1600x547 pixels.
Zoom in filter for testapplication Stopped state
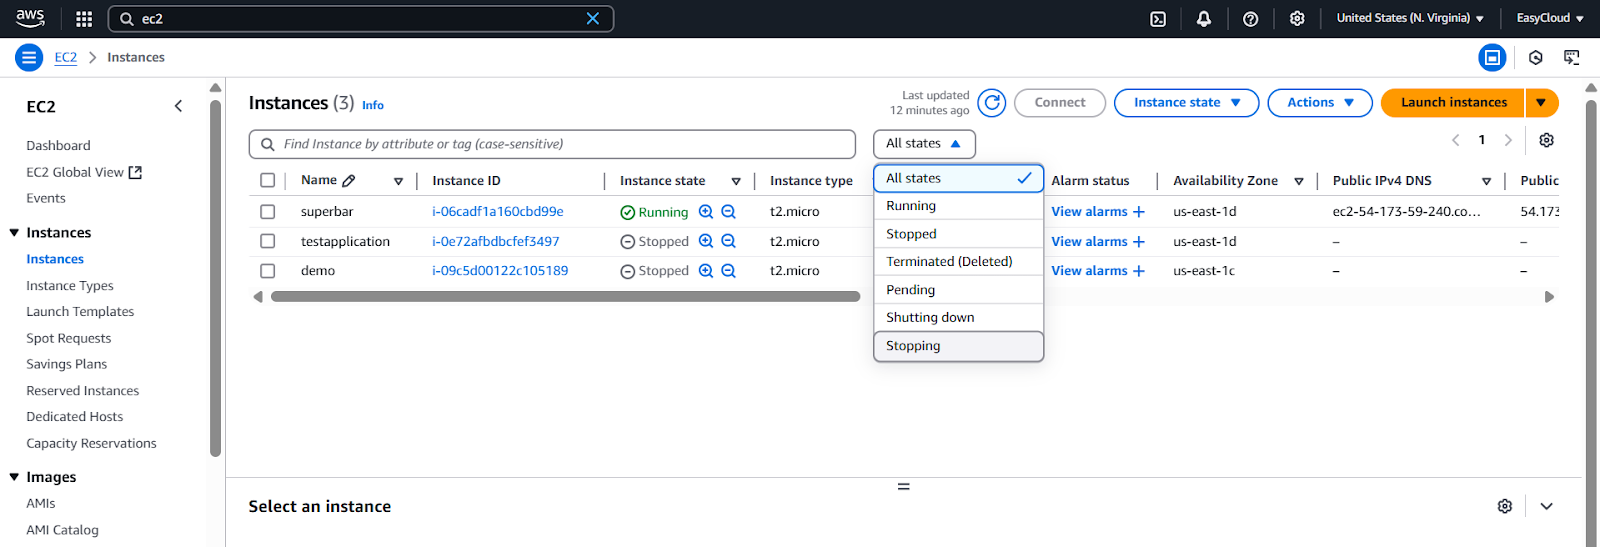click(x=706, y=241)
